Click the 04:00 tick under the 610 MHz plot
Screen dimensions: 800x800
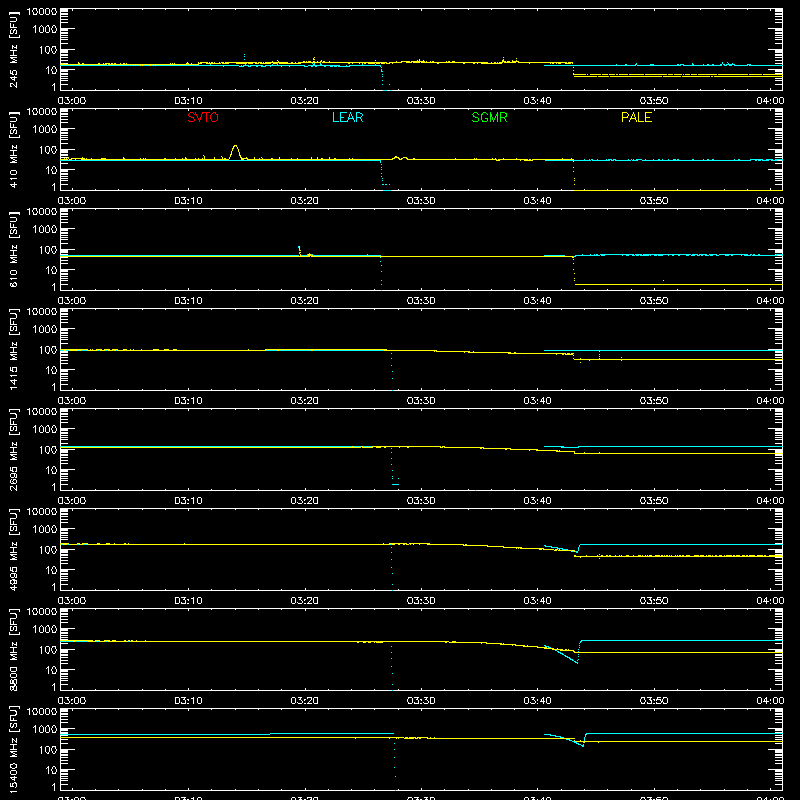(x=770, y=301)
